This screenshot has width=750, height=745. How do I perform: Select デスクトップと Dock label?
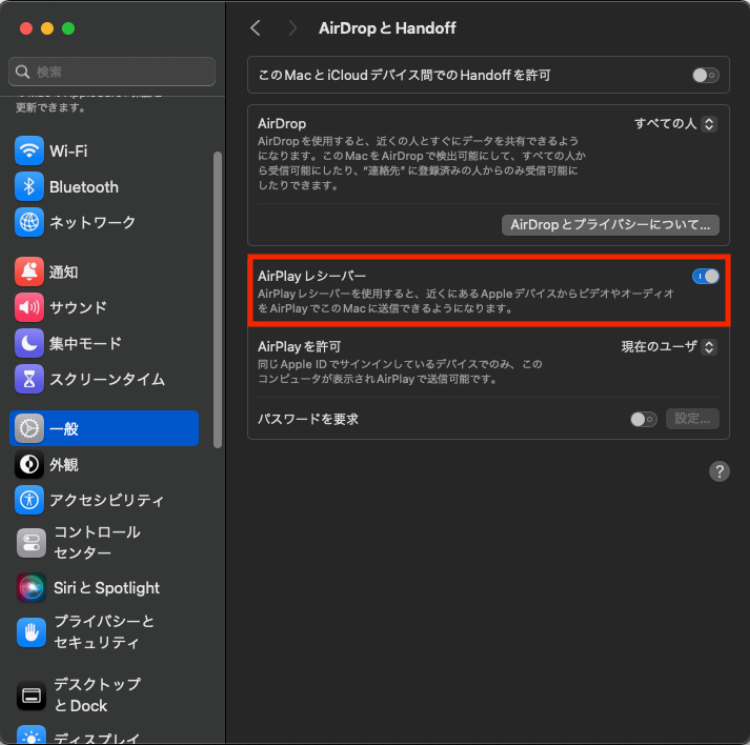click(97, 695)
